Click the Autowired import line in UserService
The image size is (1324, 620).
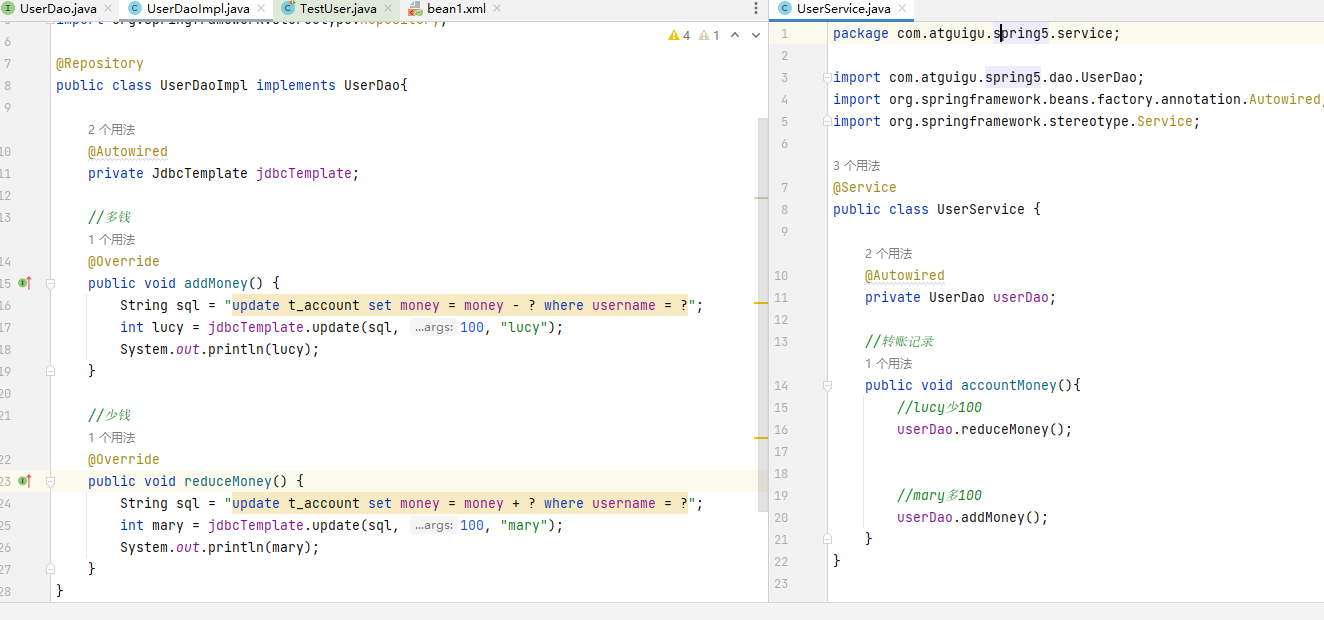pos(1078,99)
